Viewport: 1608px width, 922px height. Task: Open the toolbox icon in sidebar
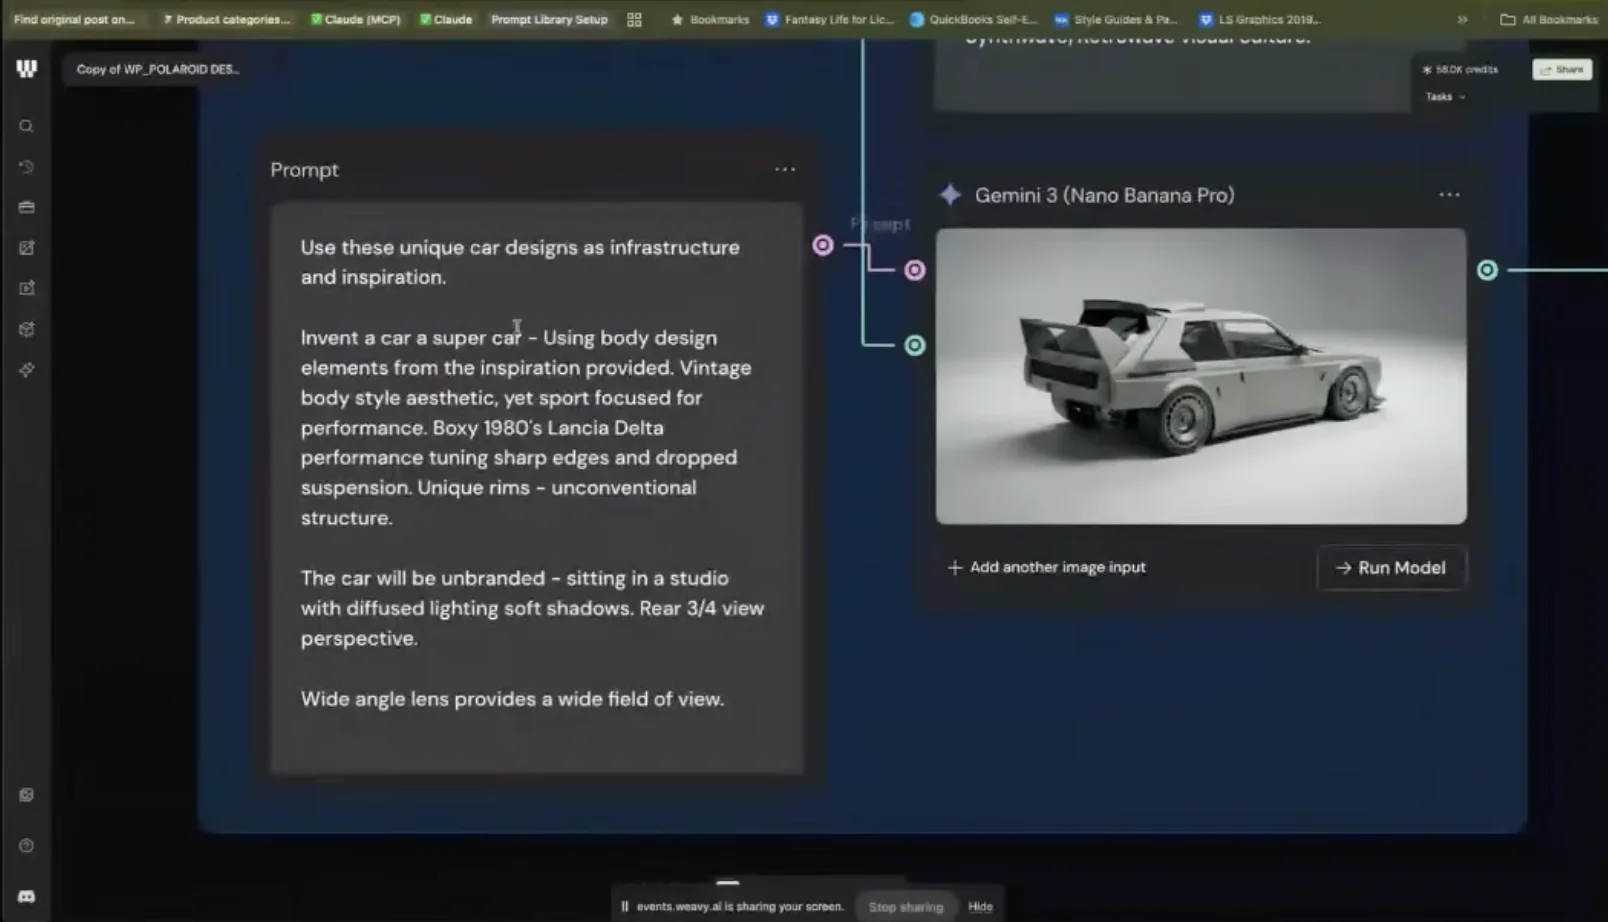[x=26, y=207]
